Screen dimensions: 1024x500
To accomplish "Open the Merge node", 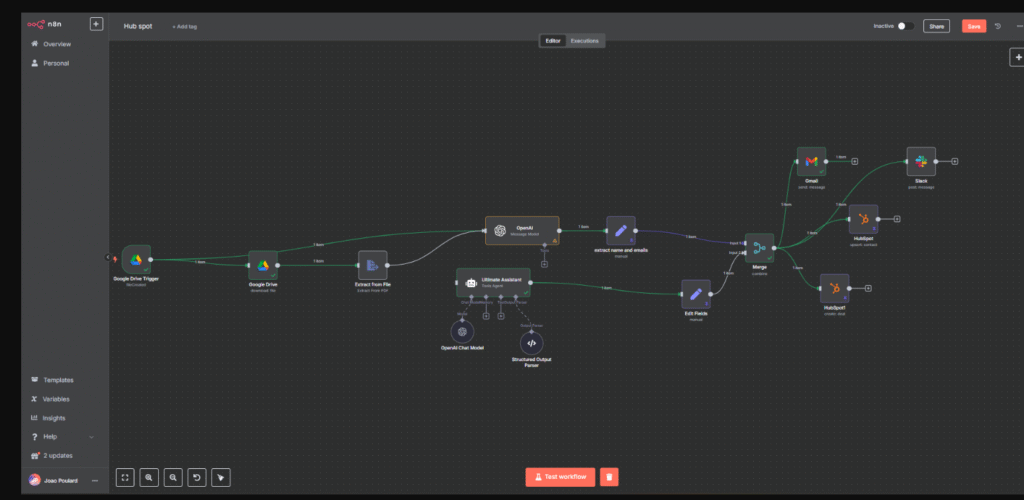I will click(759, 249).
